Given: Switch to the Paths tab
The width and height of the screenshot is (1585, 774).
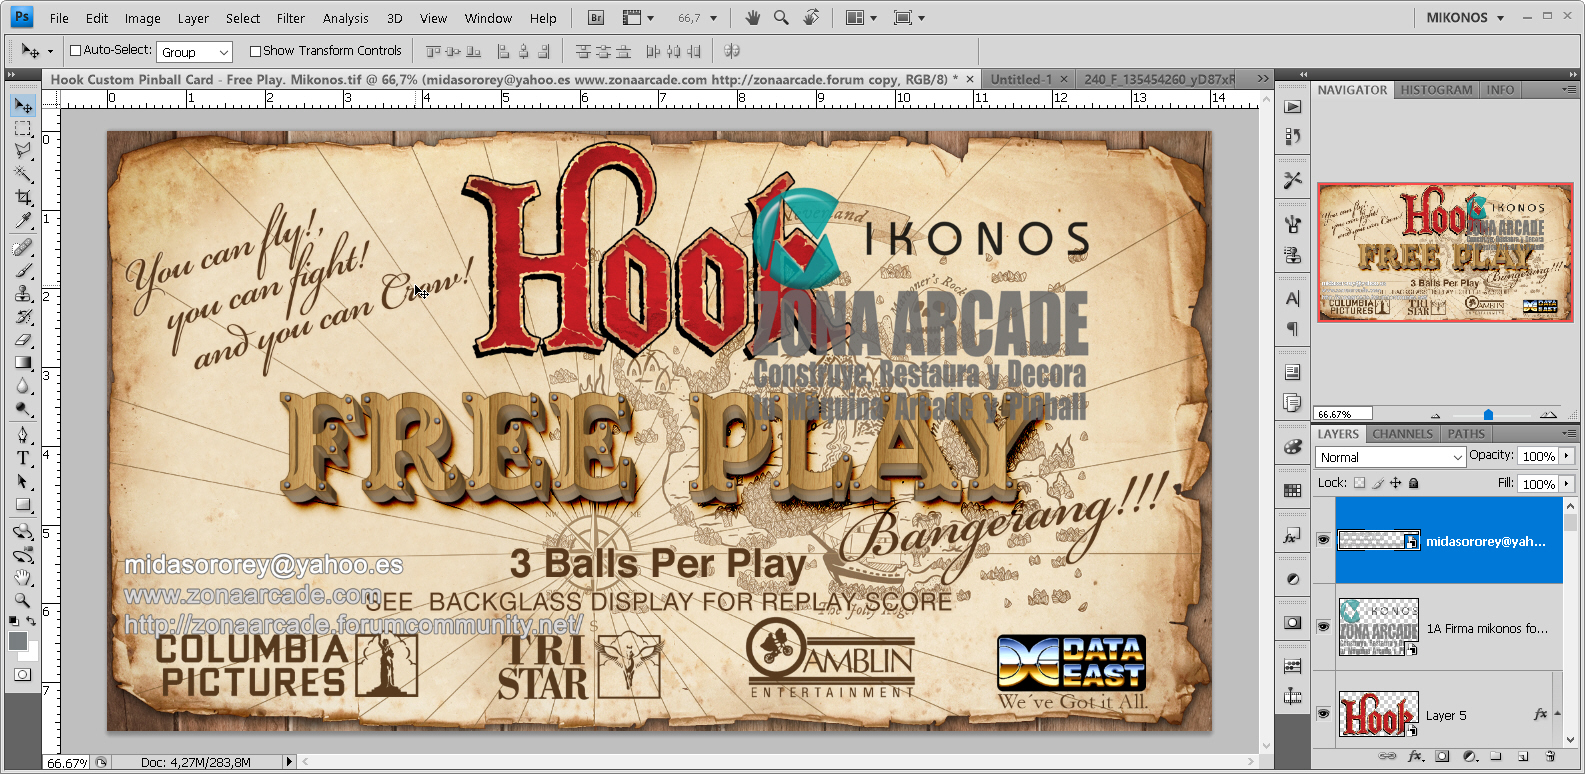Looking at the screenshot, I should 1466,434.
